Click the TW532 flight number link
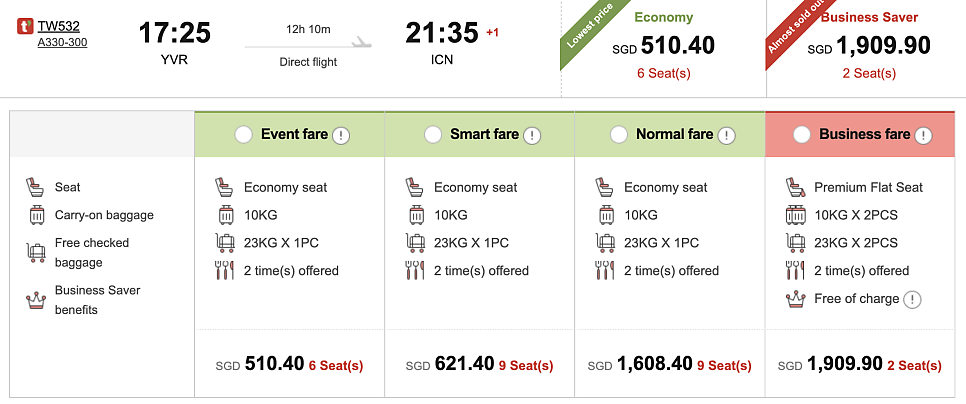 (x=58, y=26)
